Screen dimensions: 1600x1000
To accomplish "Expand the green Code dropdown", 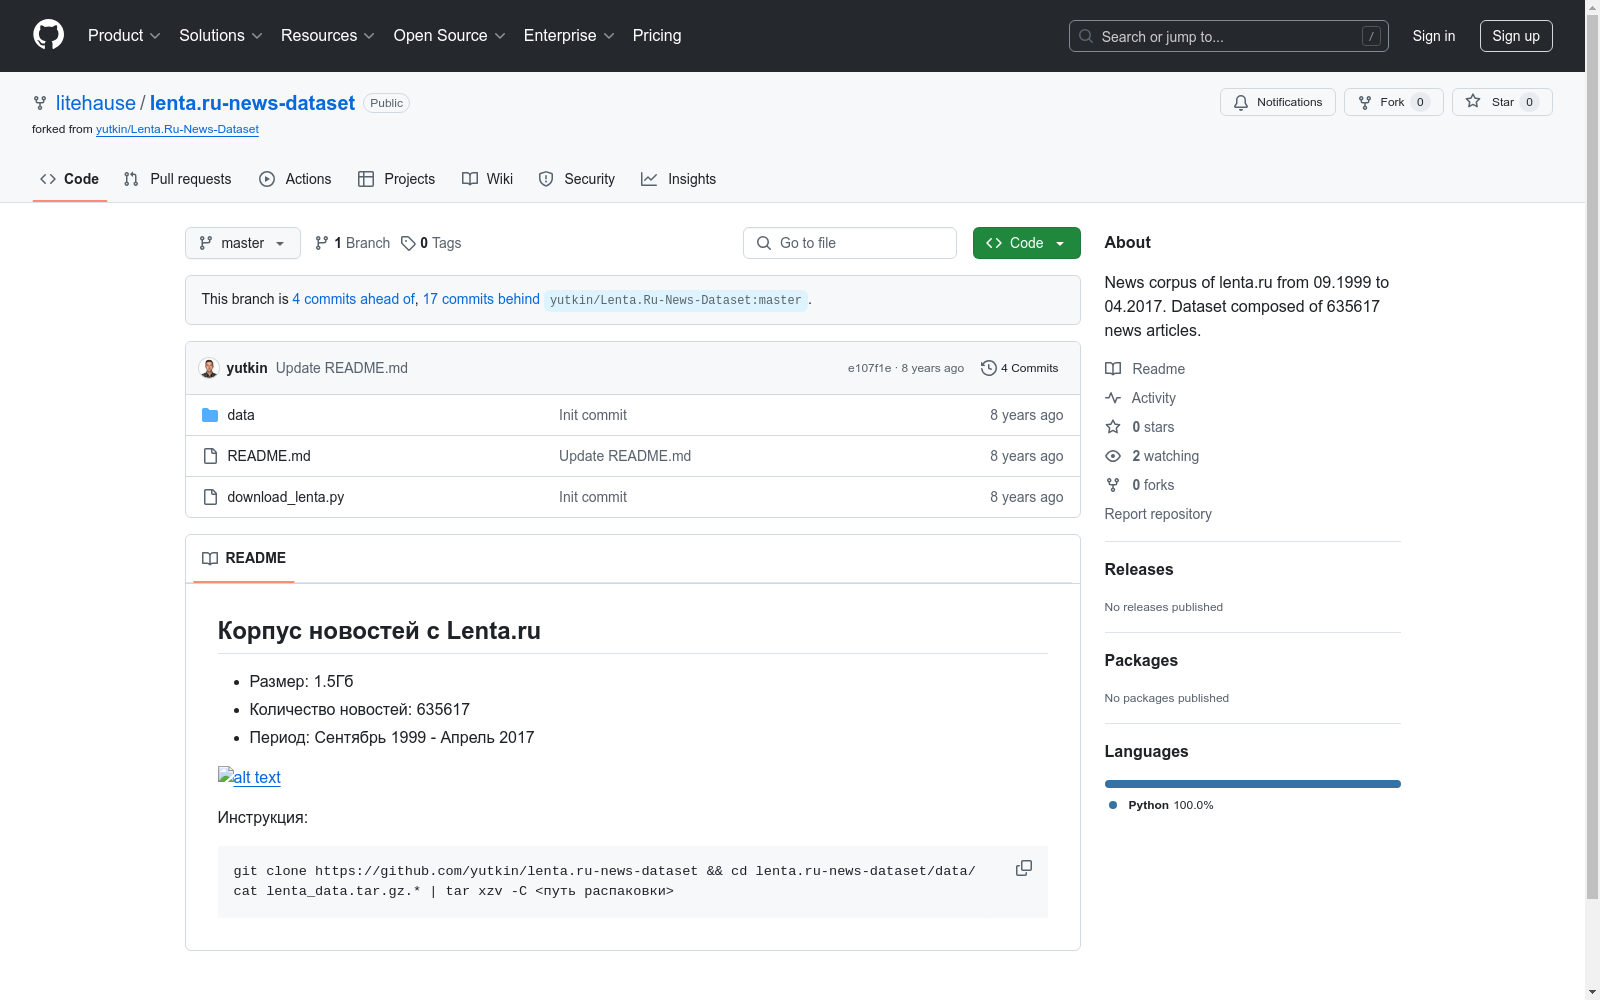I will coord(1027,243).
